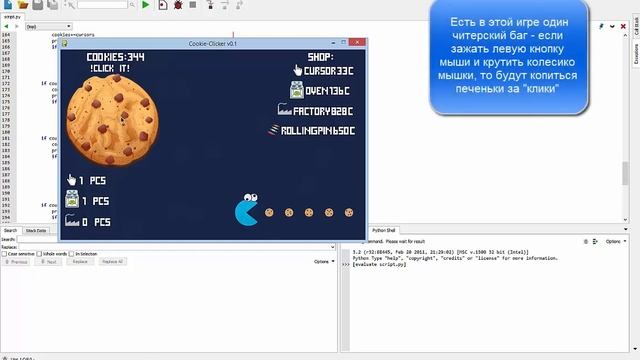
Task: Close the Cookie-Clicker game window
Action: 357,42
